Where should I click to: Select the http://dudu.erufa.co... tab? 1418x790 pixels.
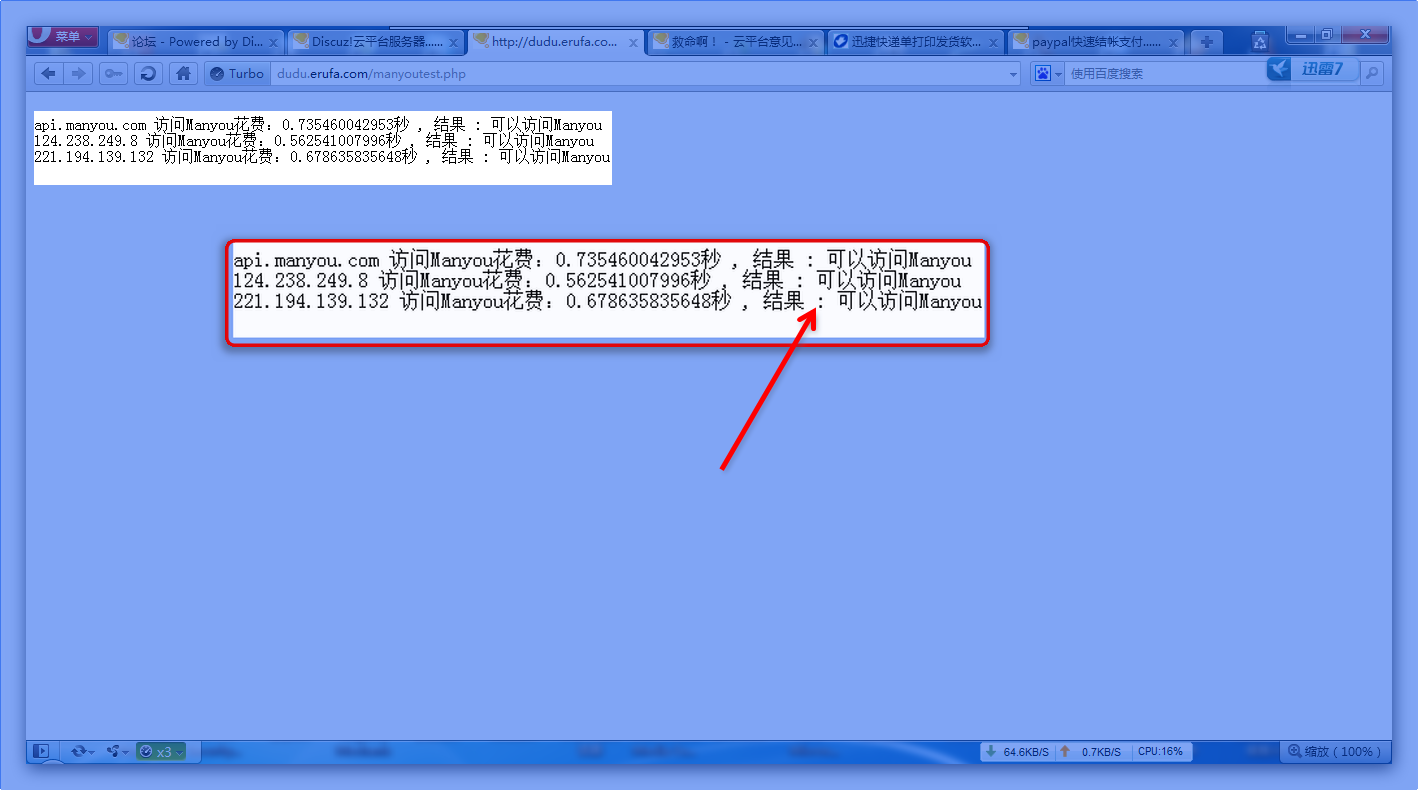(556, 42)
